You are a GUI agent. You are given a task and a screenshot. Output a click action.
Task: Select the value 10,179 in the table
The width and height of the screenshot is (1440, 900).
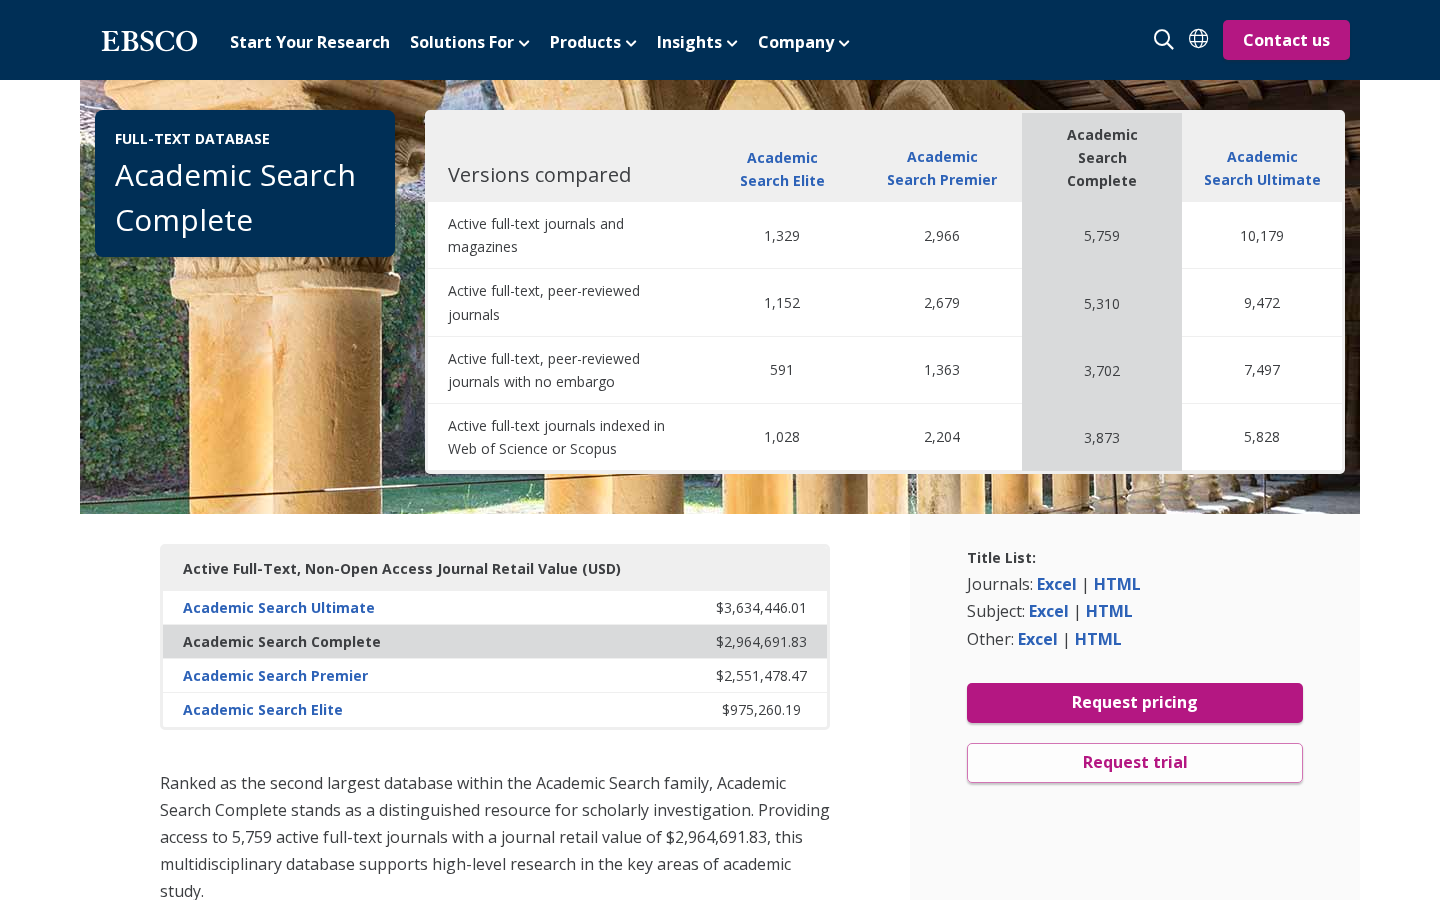(1262, 236)
